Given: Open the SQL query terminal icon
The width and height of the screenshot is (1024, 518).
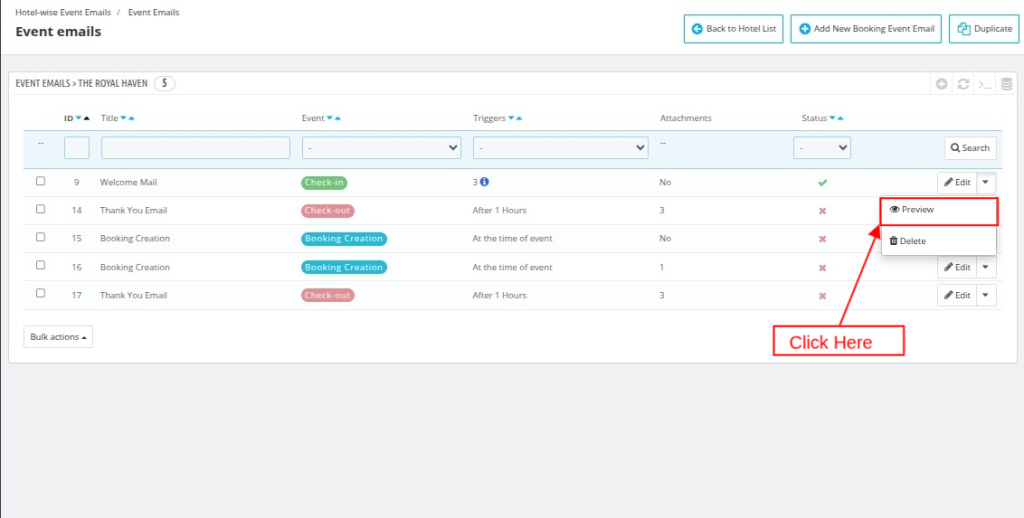Looking at the screenshot, I should tap(985, 84).
